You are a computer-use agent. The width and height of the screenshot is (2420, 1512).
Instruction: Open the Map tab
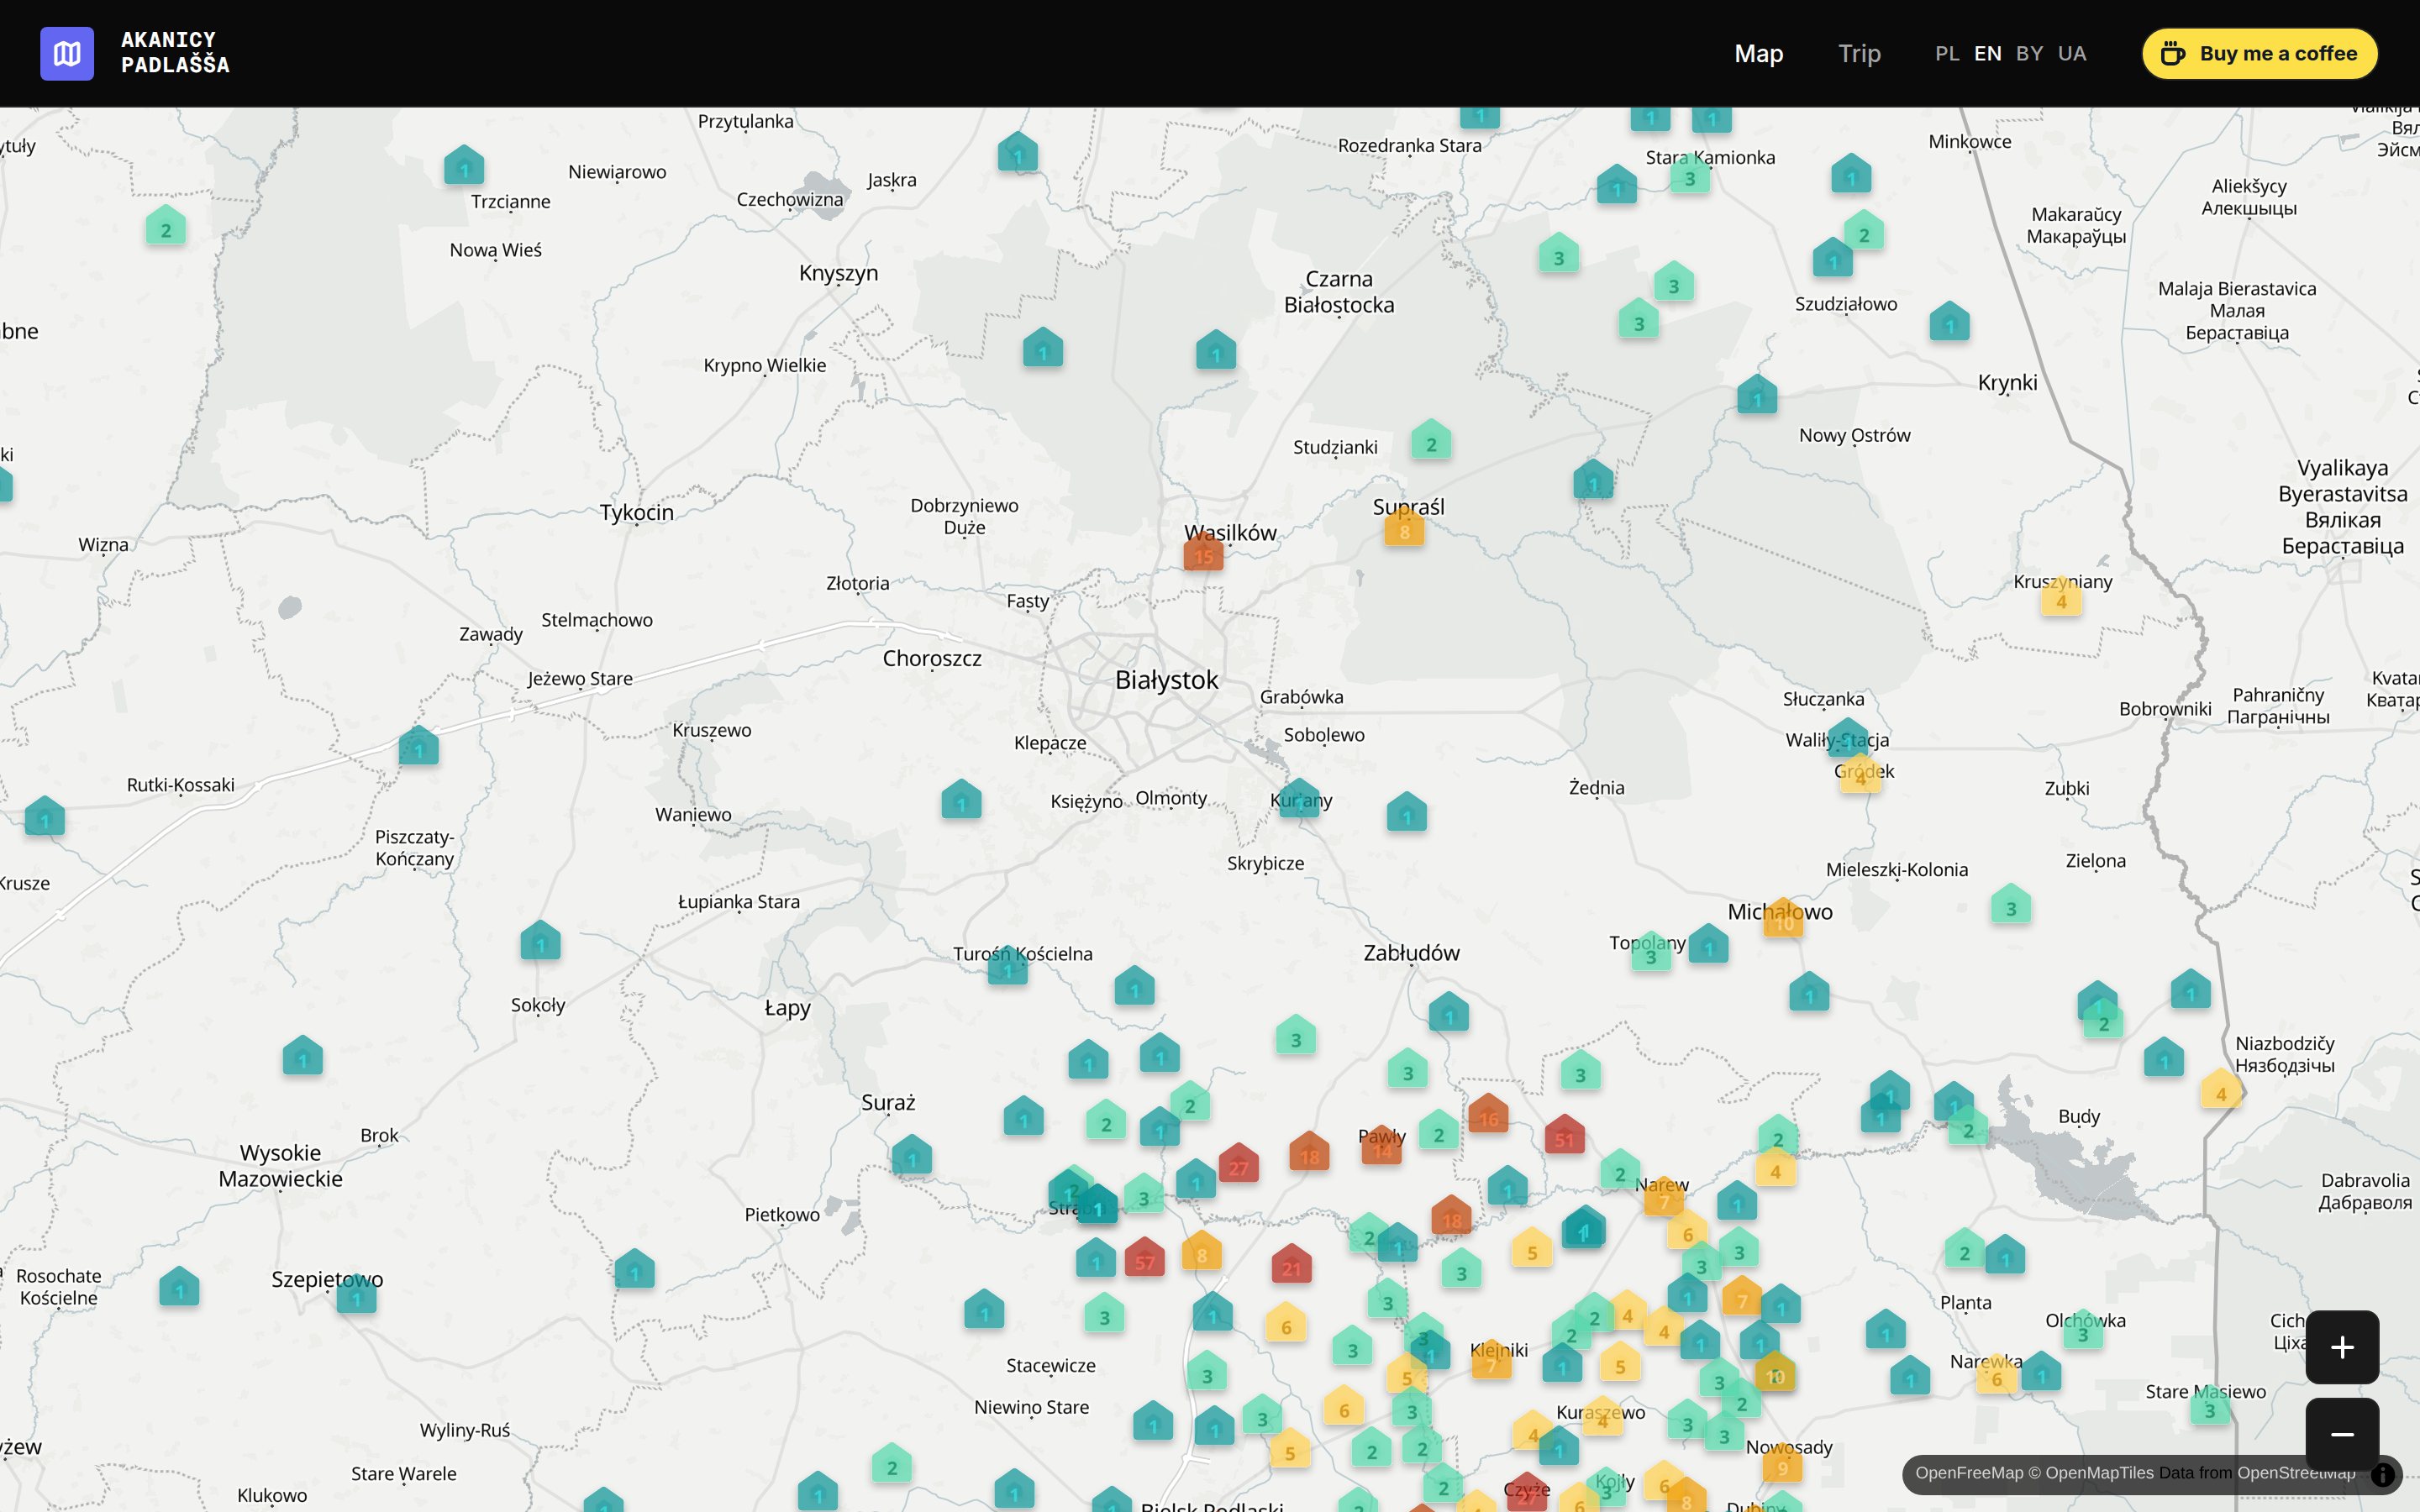(x=1758, y=53)
